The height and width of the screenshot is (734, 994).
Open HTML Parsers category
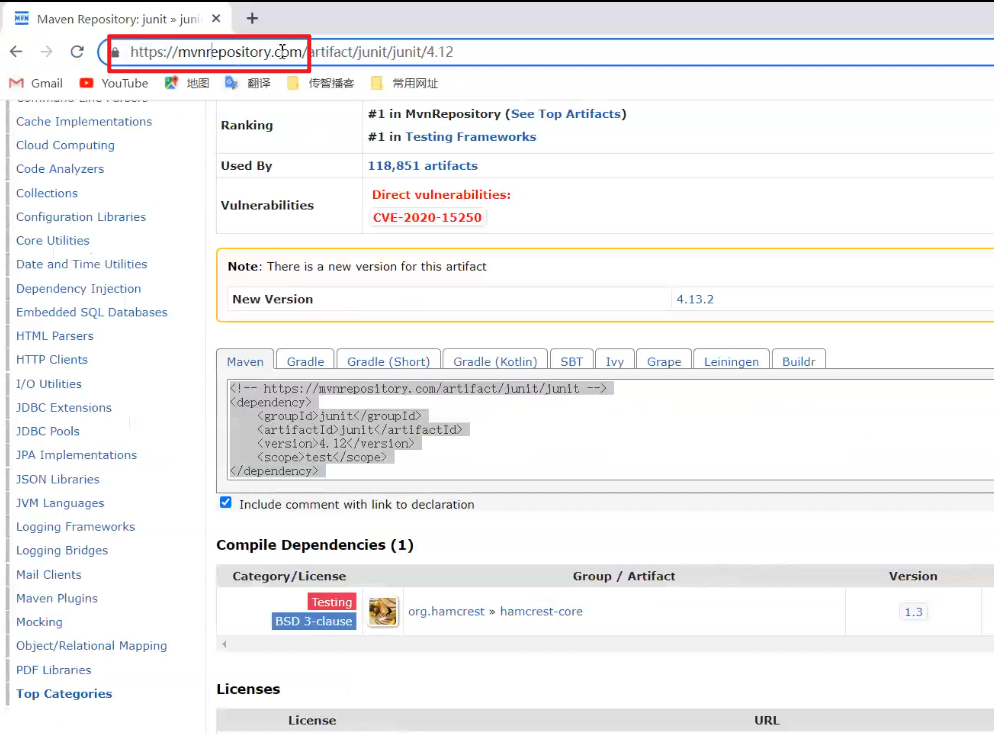pos(55,335)
